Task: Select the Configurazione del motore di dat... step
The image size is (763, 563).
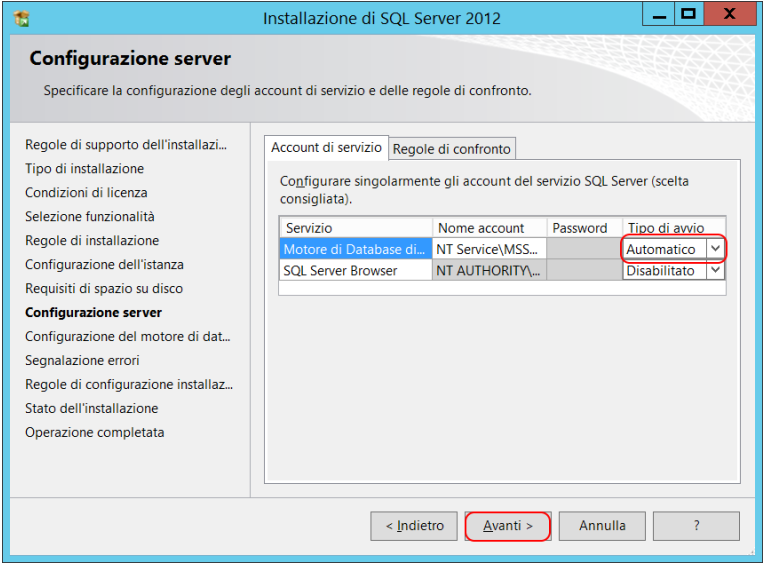Action: coord(128,336)
